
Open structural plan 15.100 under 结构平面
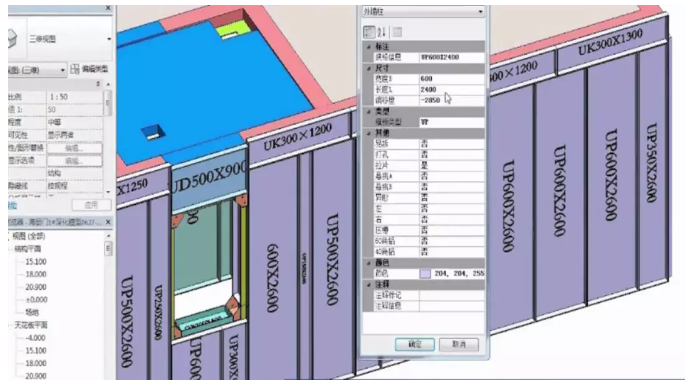(36, 262)
